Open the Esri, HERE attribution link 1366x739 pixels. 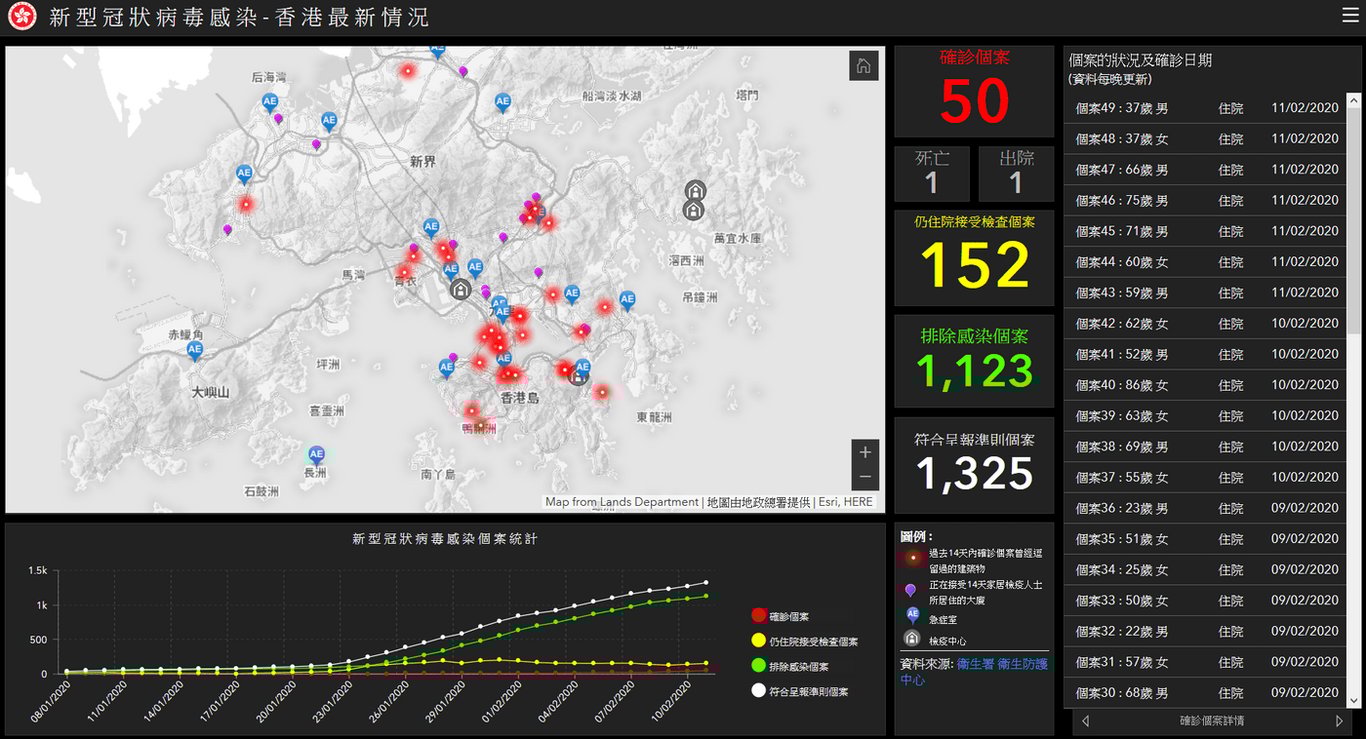tap(847, 502)
